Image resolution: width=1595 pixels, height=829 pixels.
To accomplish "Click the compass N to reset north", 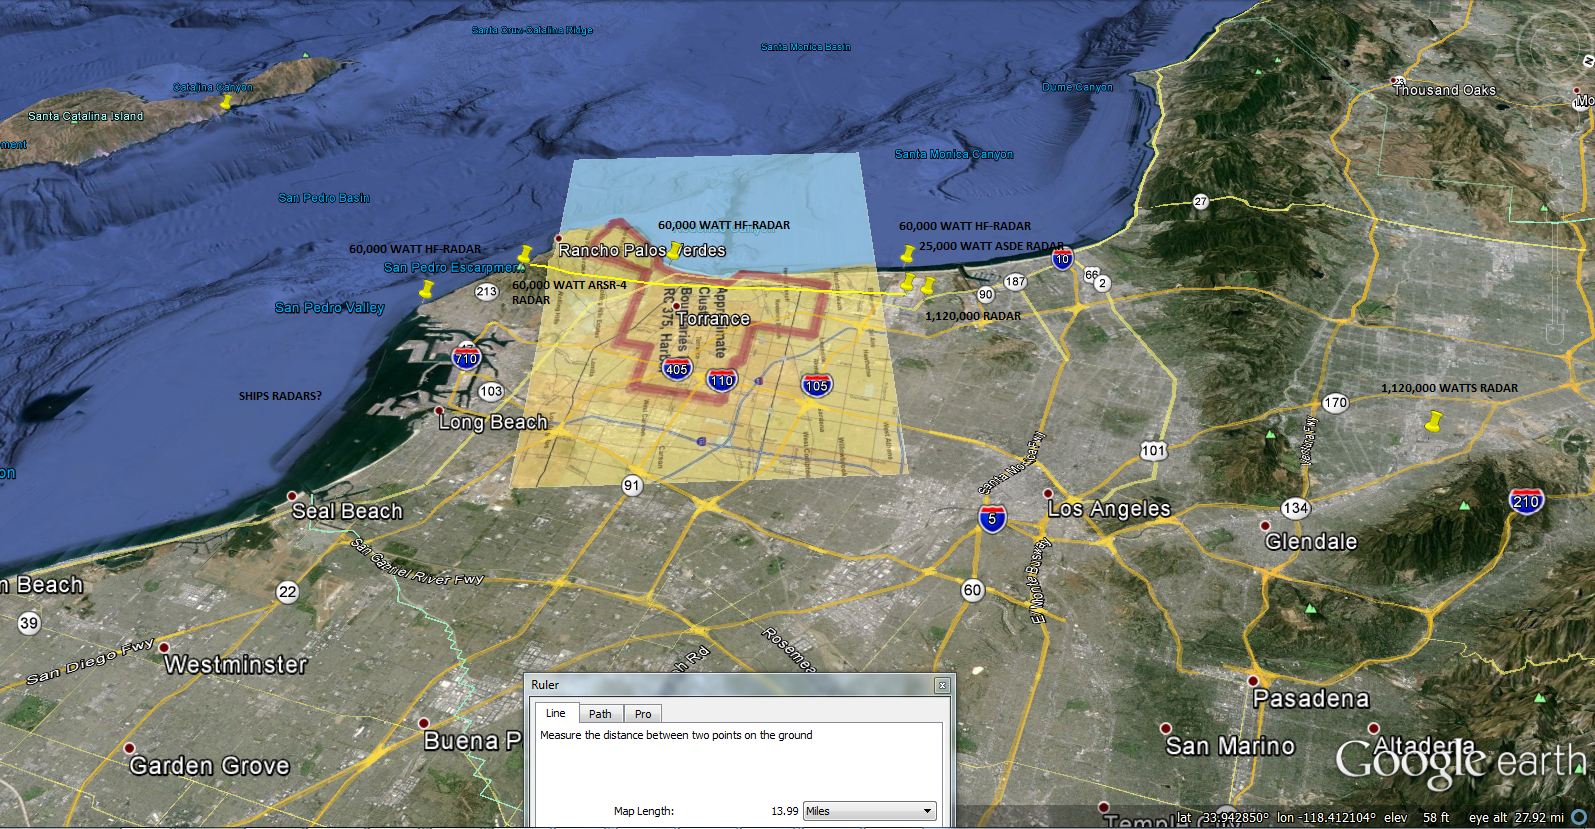I will 1587,62.
